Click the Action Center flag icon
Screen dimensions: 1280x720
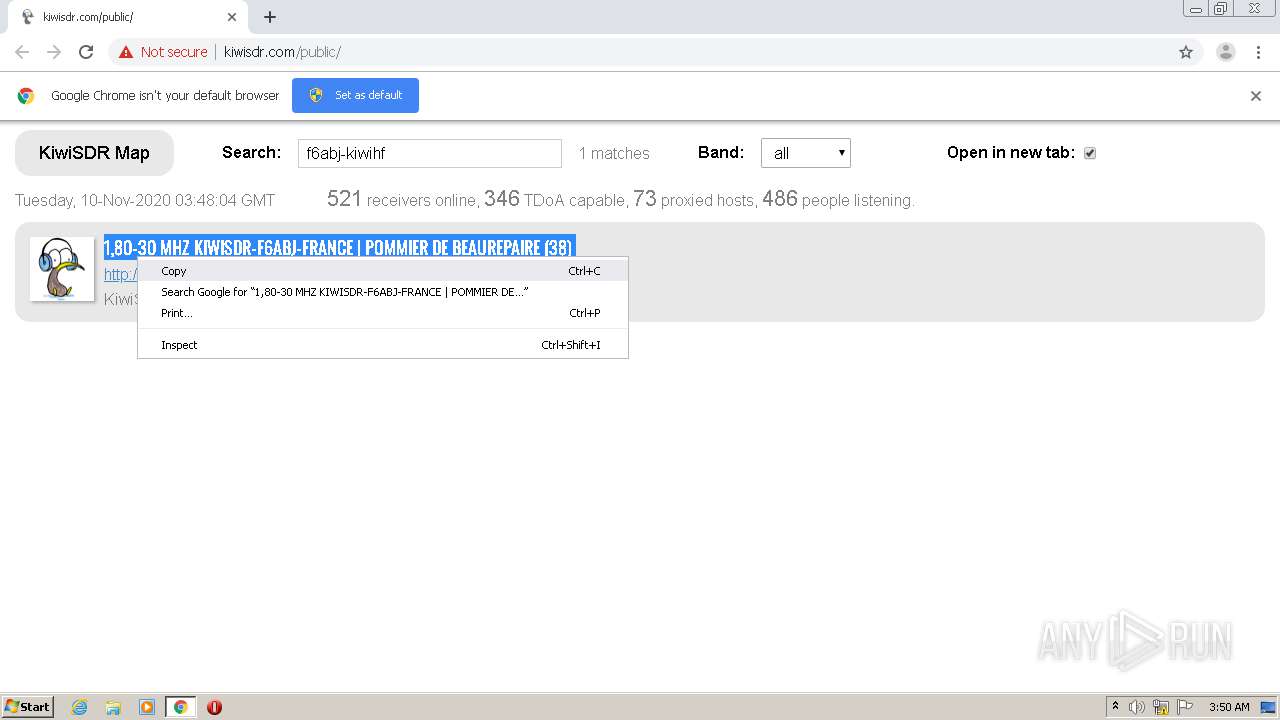pyautogui.click(x=1185, y=707)
